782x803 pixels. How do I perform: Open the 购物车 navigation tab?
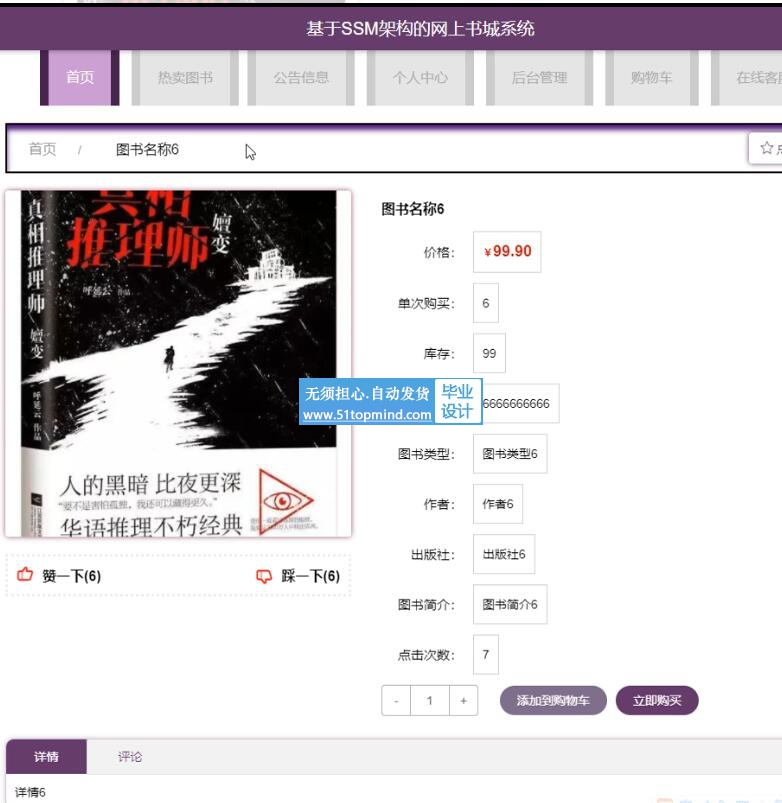651,77
